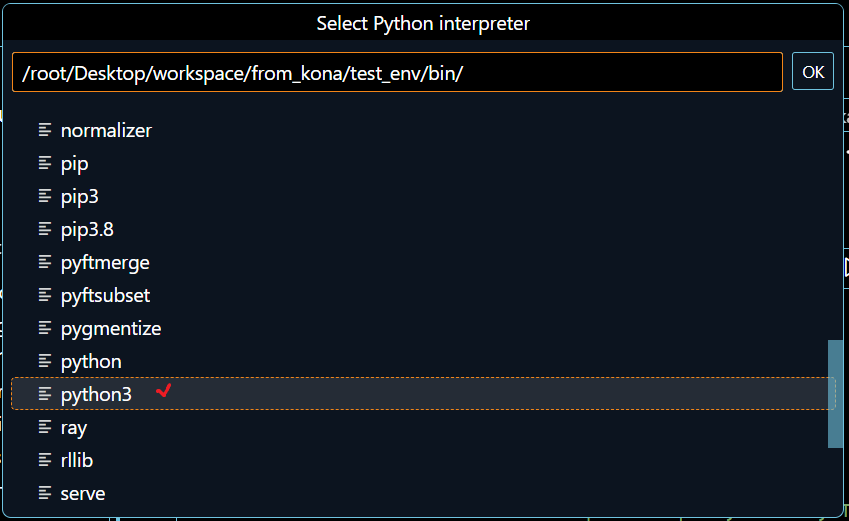This screenshot has width=849, height=521.
Task: Click the file icon beside pygmentize
Action: point(45,328)
